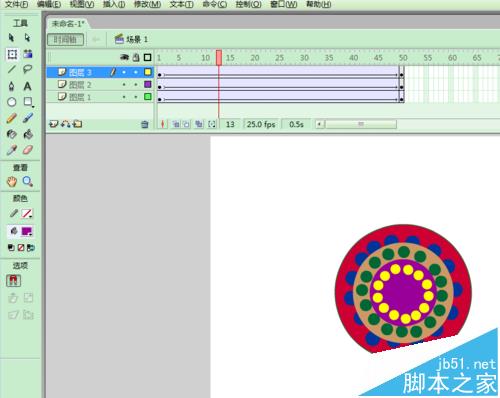Select the 图层 3 layer row
The image size is (500, 398).
click(x=100, y=72)
